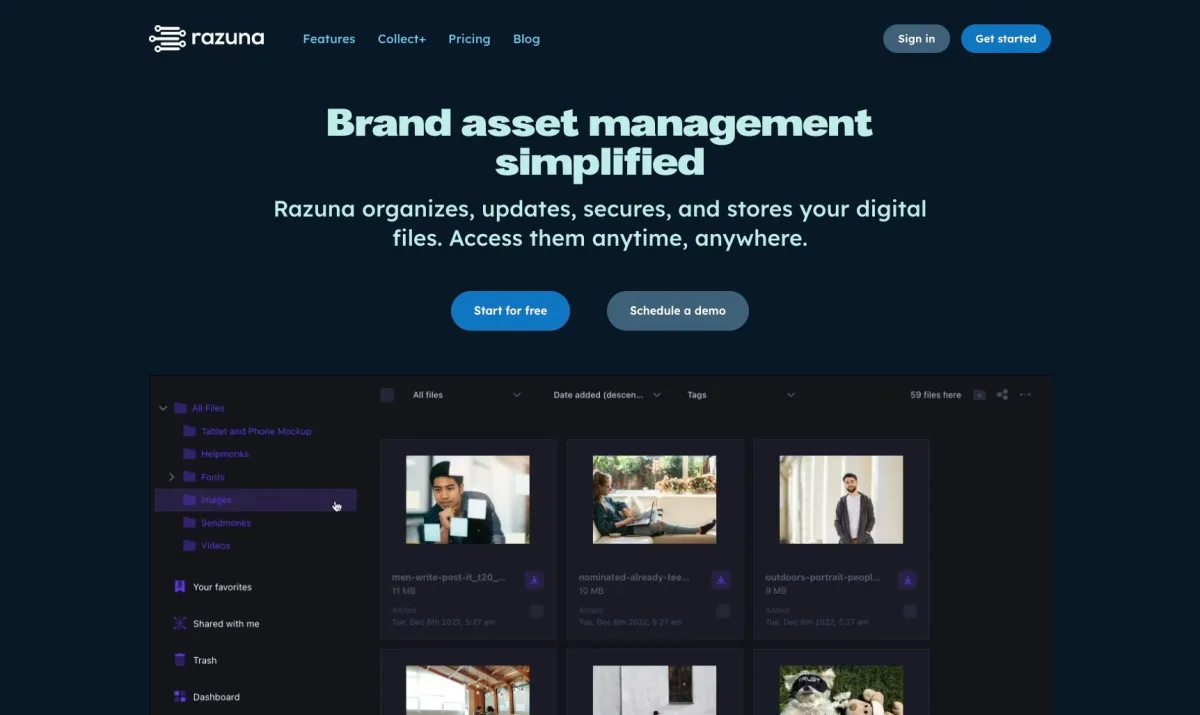Tick the checkbox on the nominated-already-tee card
This screenshot has width=1200, height=715.
pyautogui.click(x=723, y=611)
